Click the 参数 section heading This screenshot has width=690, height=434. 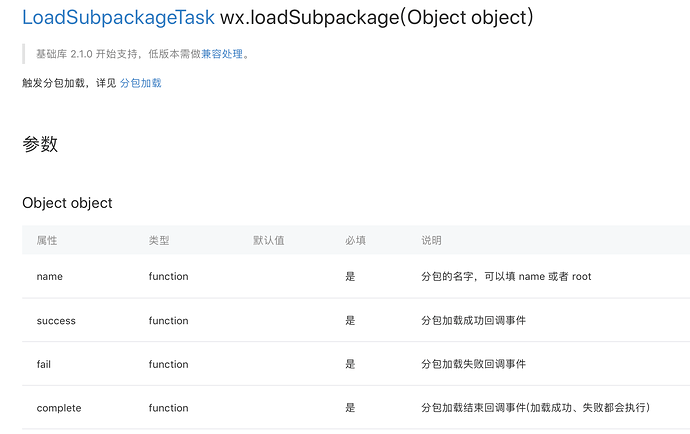(x=40, y=144)
